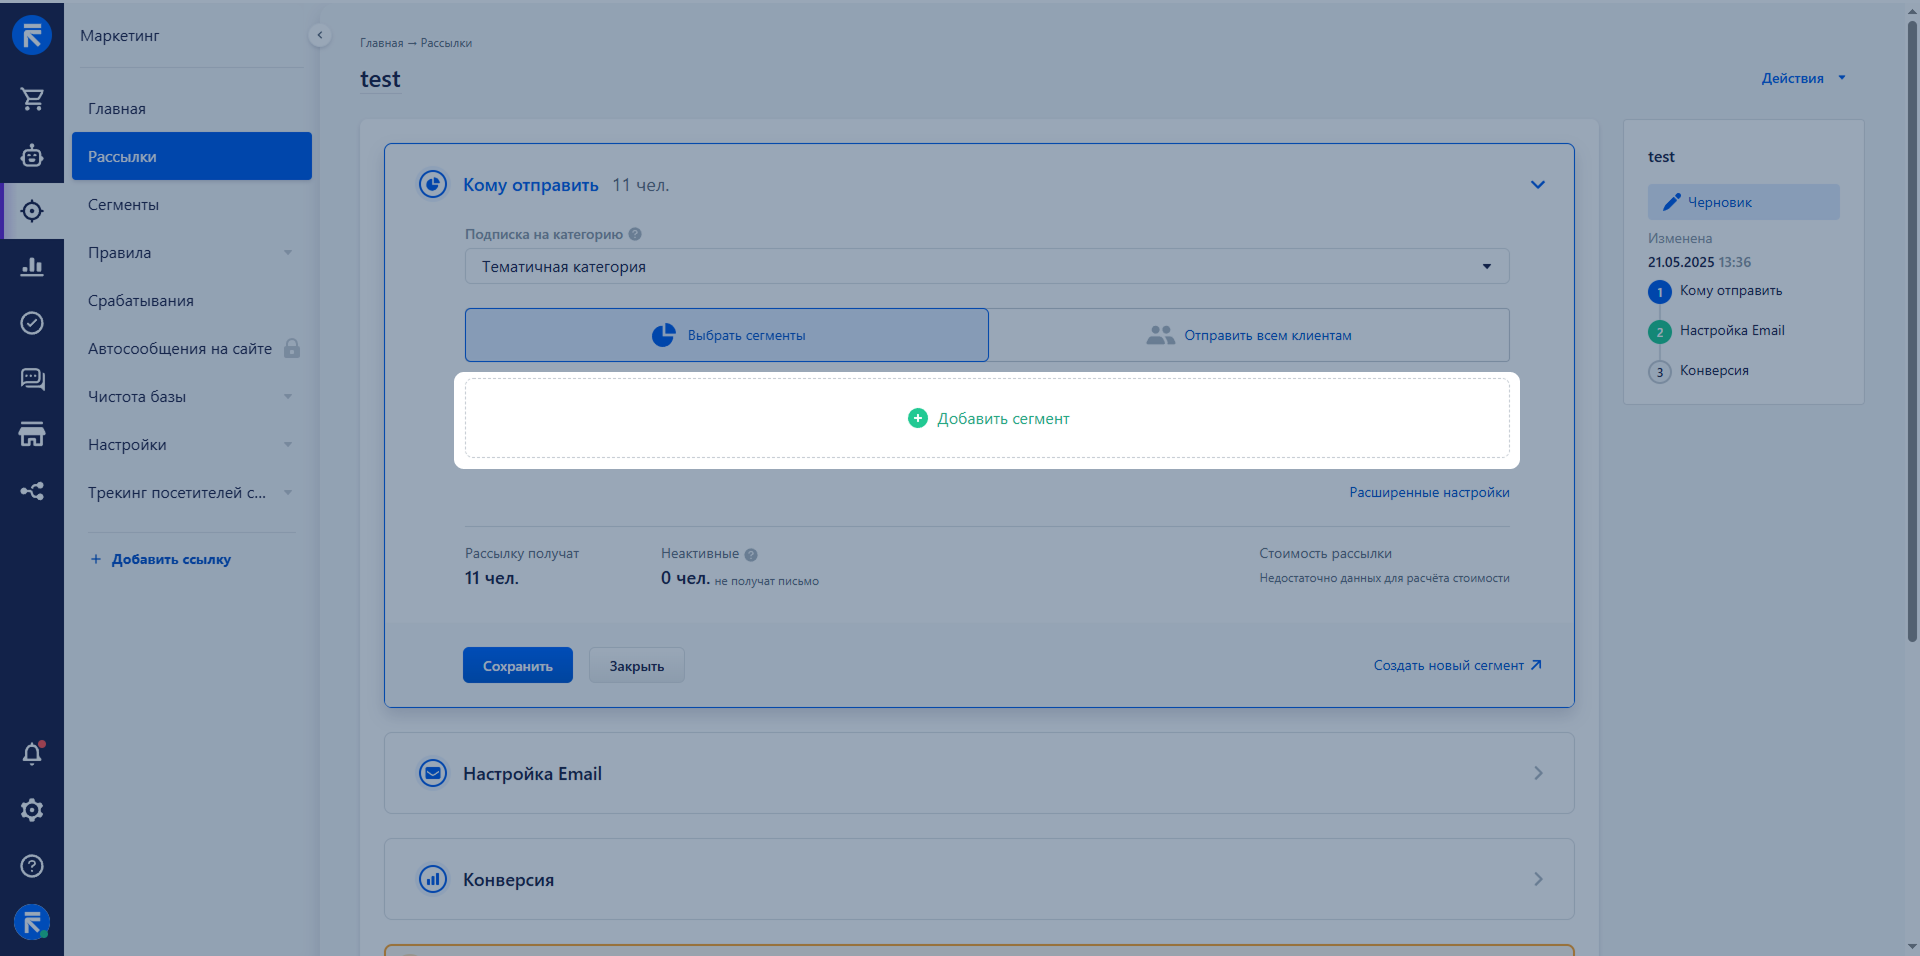Open the notifications bell icon
Viewport: 1920px width, 956px height.
coord(32,754)
